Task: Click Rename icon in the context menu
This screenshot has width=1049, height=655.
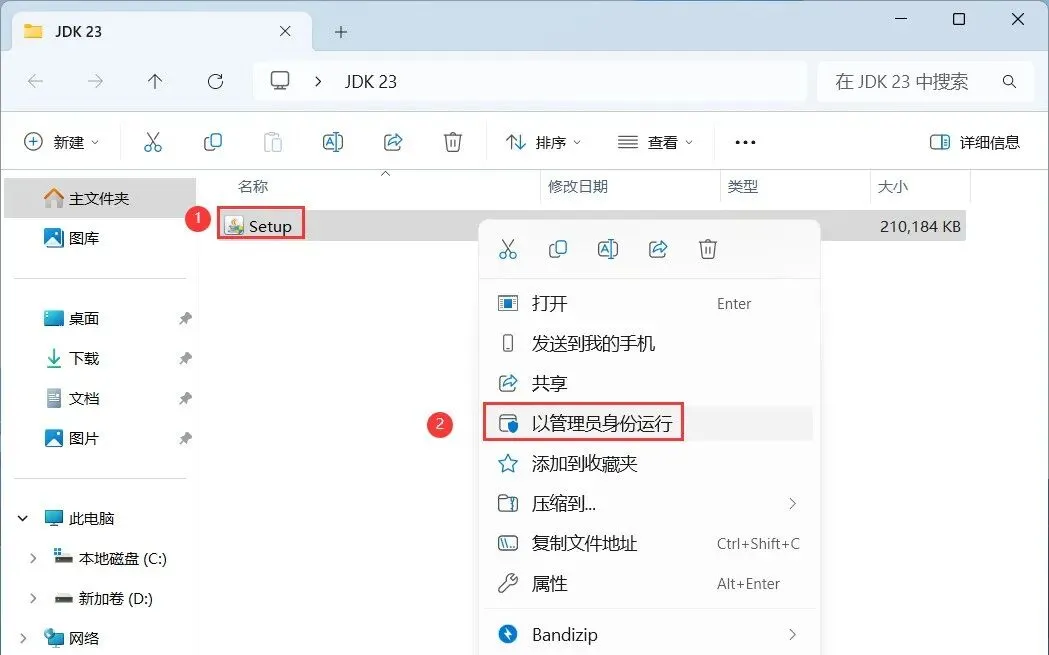Action: 607,250
